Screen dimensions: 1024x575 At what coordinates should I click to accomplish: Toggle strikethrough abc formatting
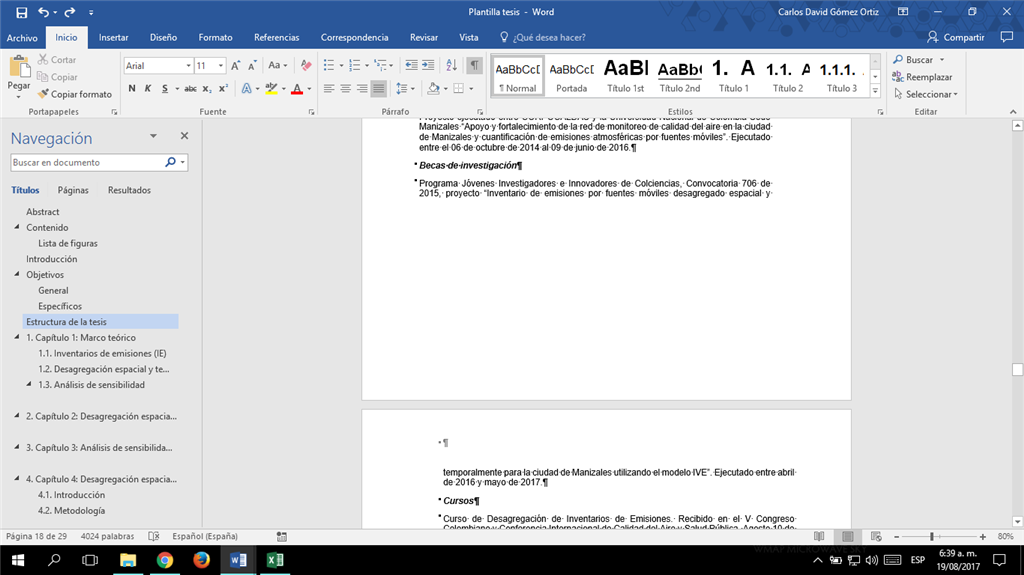[190, 88]
